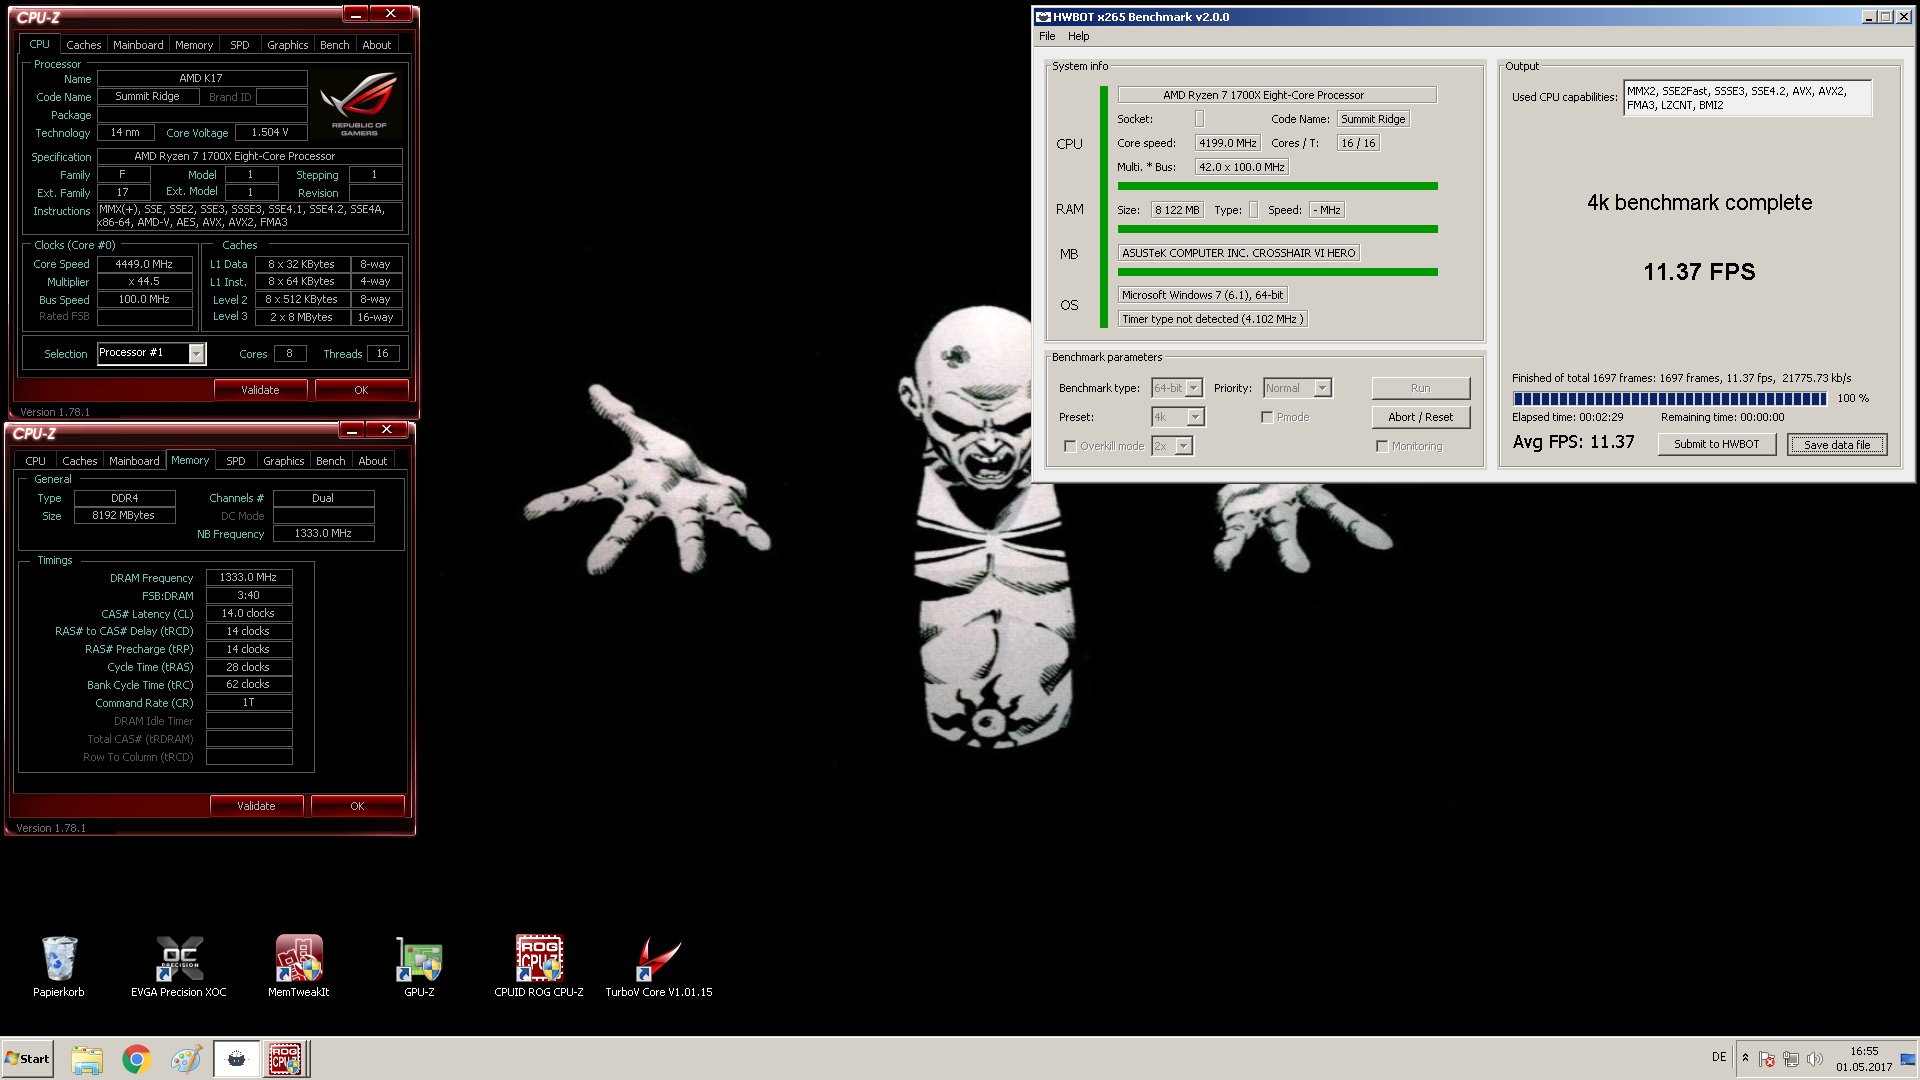Switch to Mainboard tab in top CPU-Z window
Image resolution: width=1920 pixels, height=1080 pixels.
pyautogui.click(x=138, y=45)
